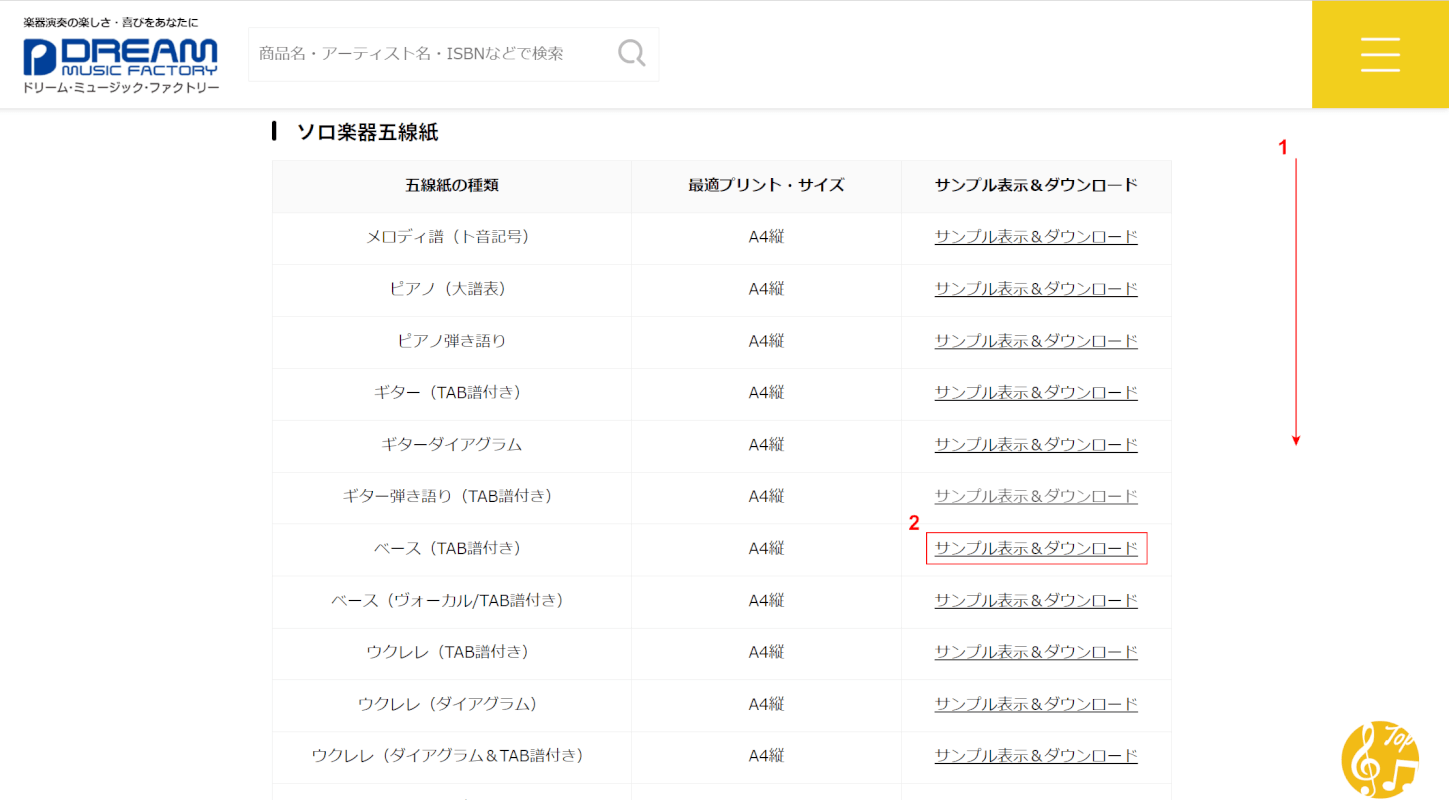Select the ベース（TAB譜付き） cell

[452, 550]
